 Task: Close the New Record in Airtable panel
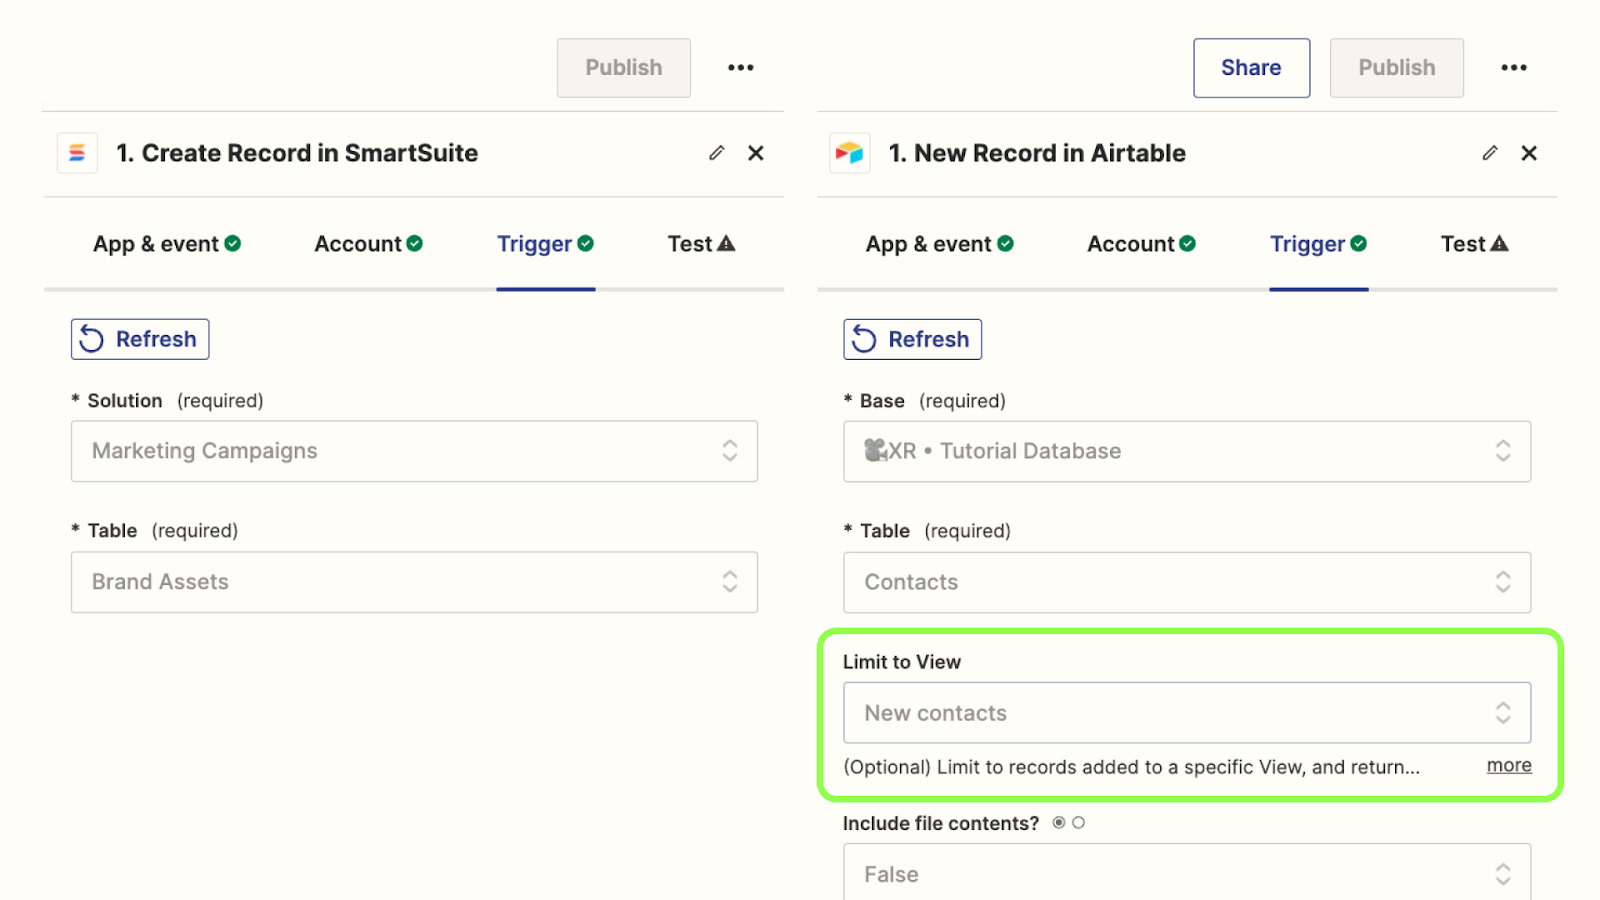click(1529, 153)
